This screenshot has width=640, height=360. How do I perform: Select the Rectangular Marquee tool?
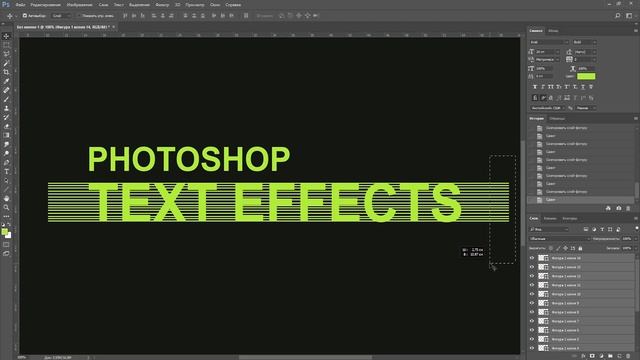coord(6,45)
